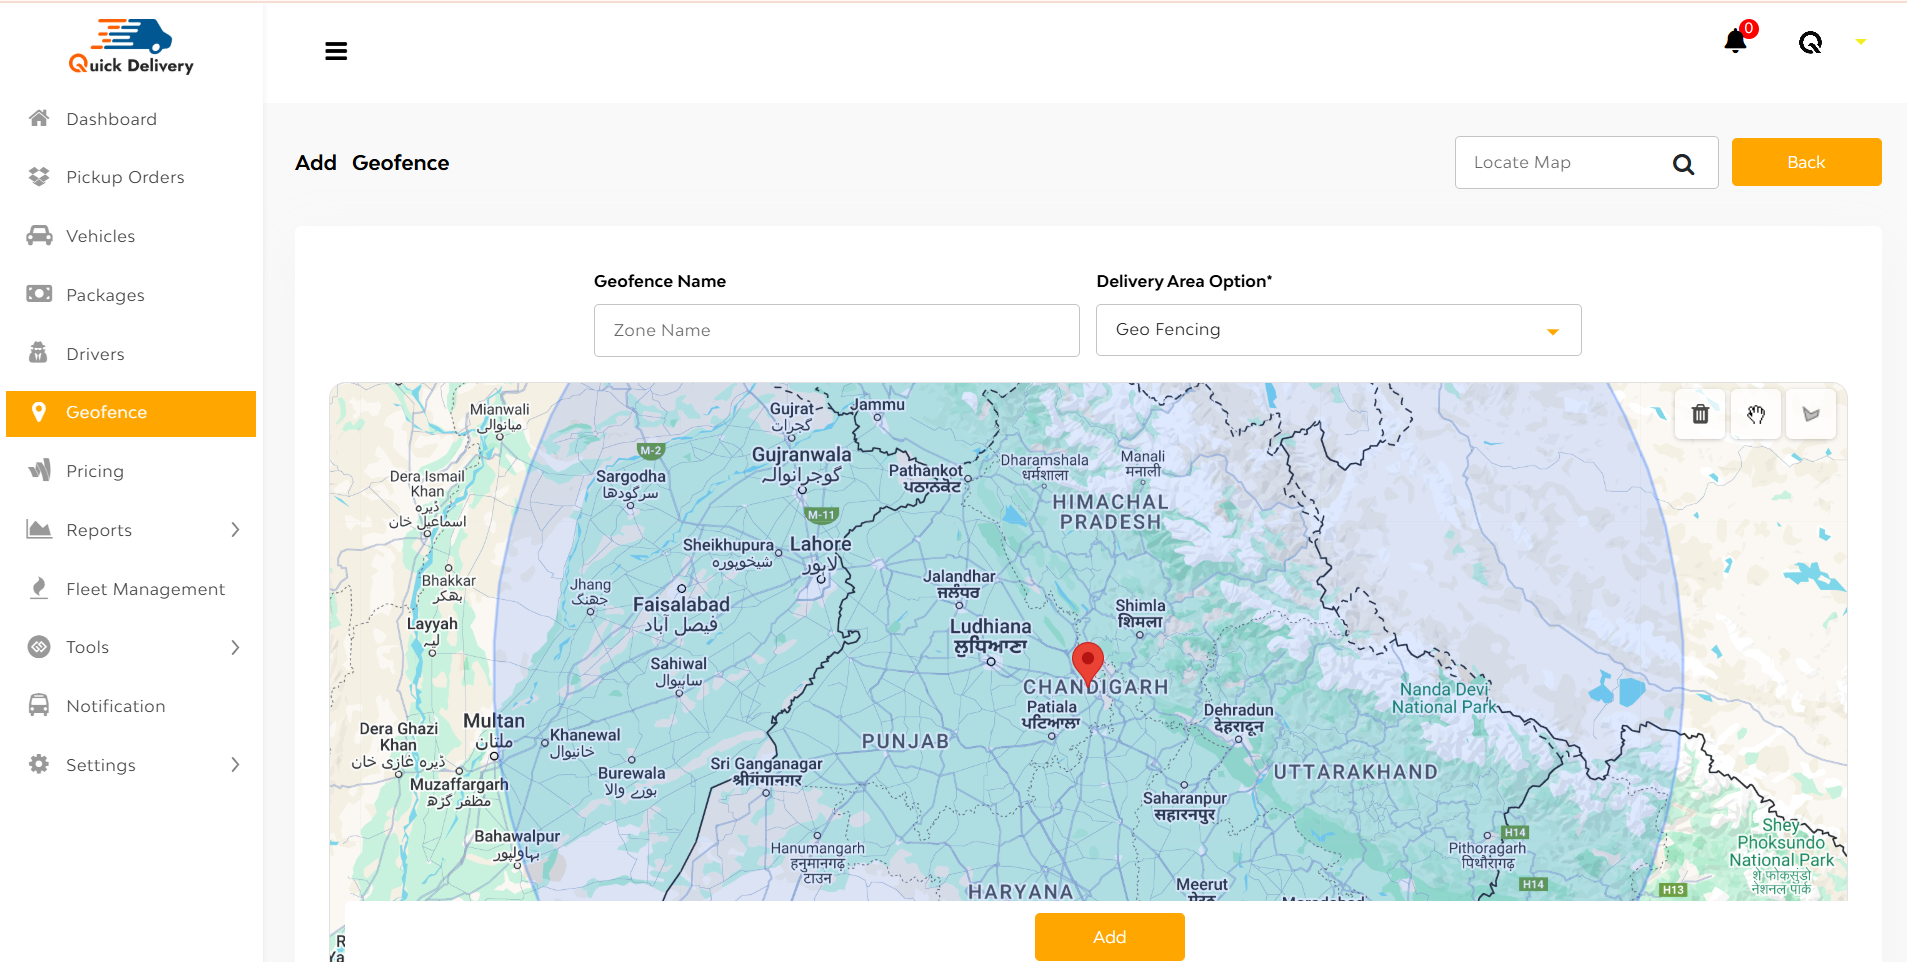1907x962 pixels.
Task: Click the Q profile avatar icon
Action: click(x=1810, y=42)
